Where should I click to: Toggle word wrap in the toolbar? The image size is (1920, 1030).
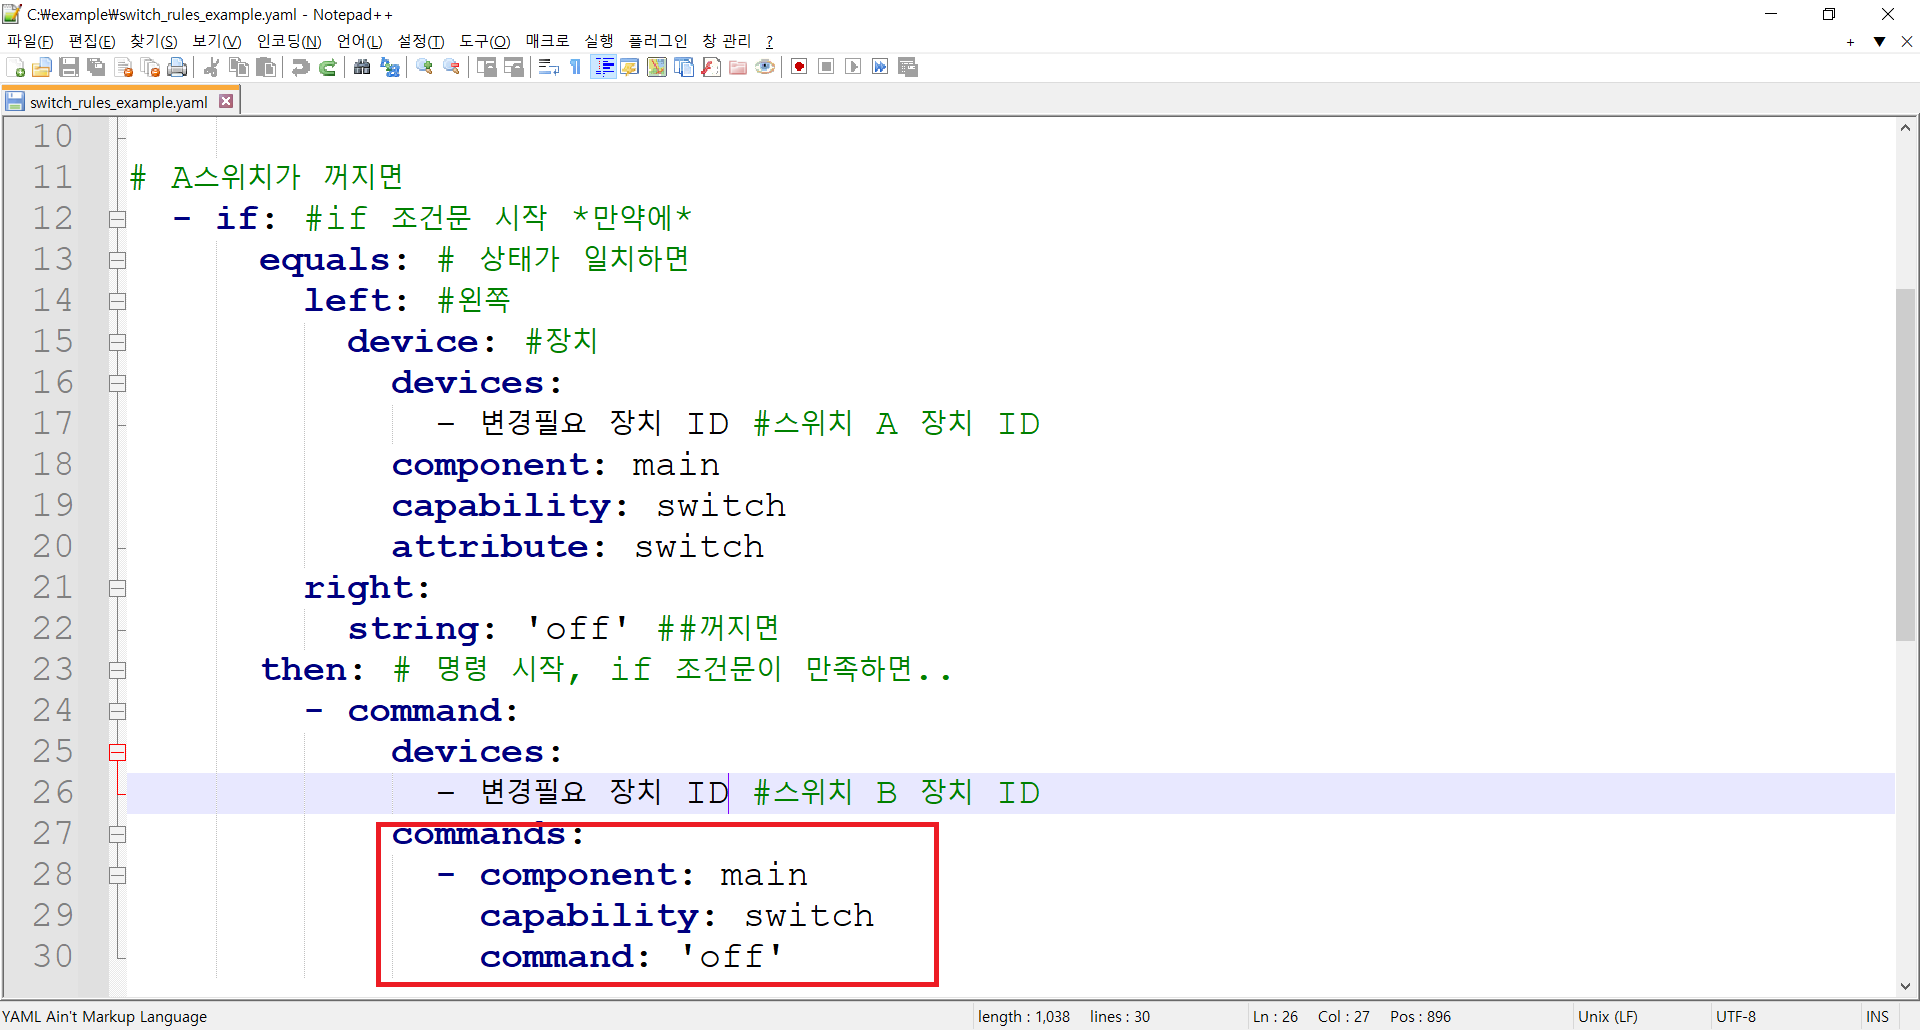548,67
